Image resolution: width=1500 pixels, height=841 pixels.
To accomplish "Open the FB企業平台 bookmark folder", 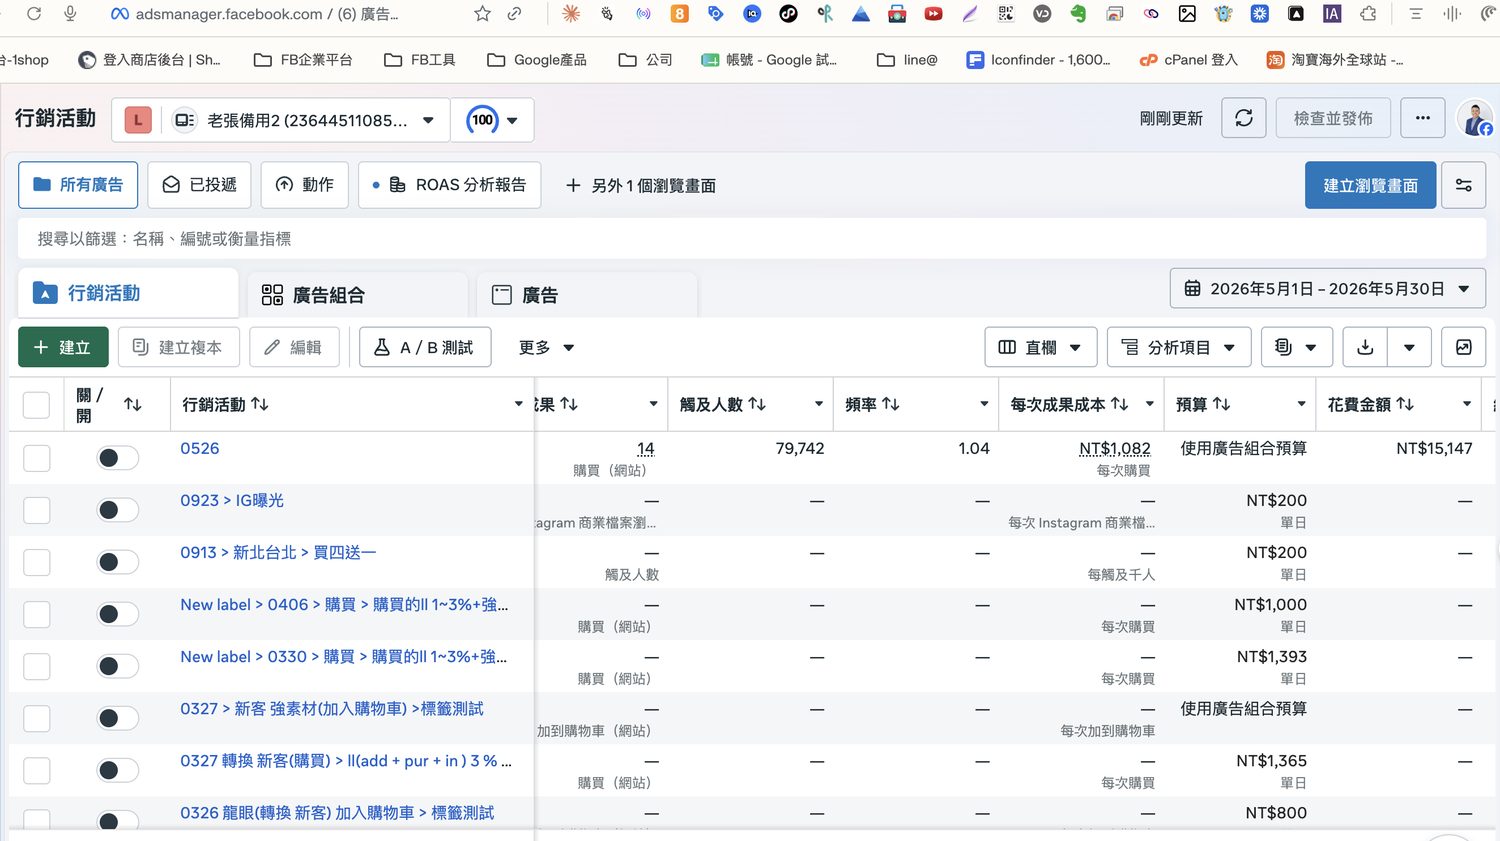I will (303, 60).
